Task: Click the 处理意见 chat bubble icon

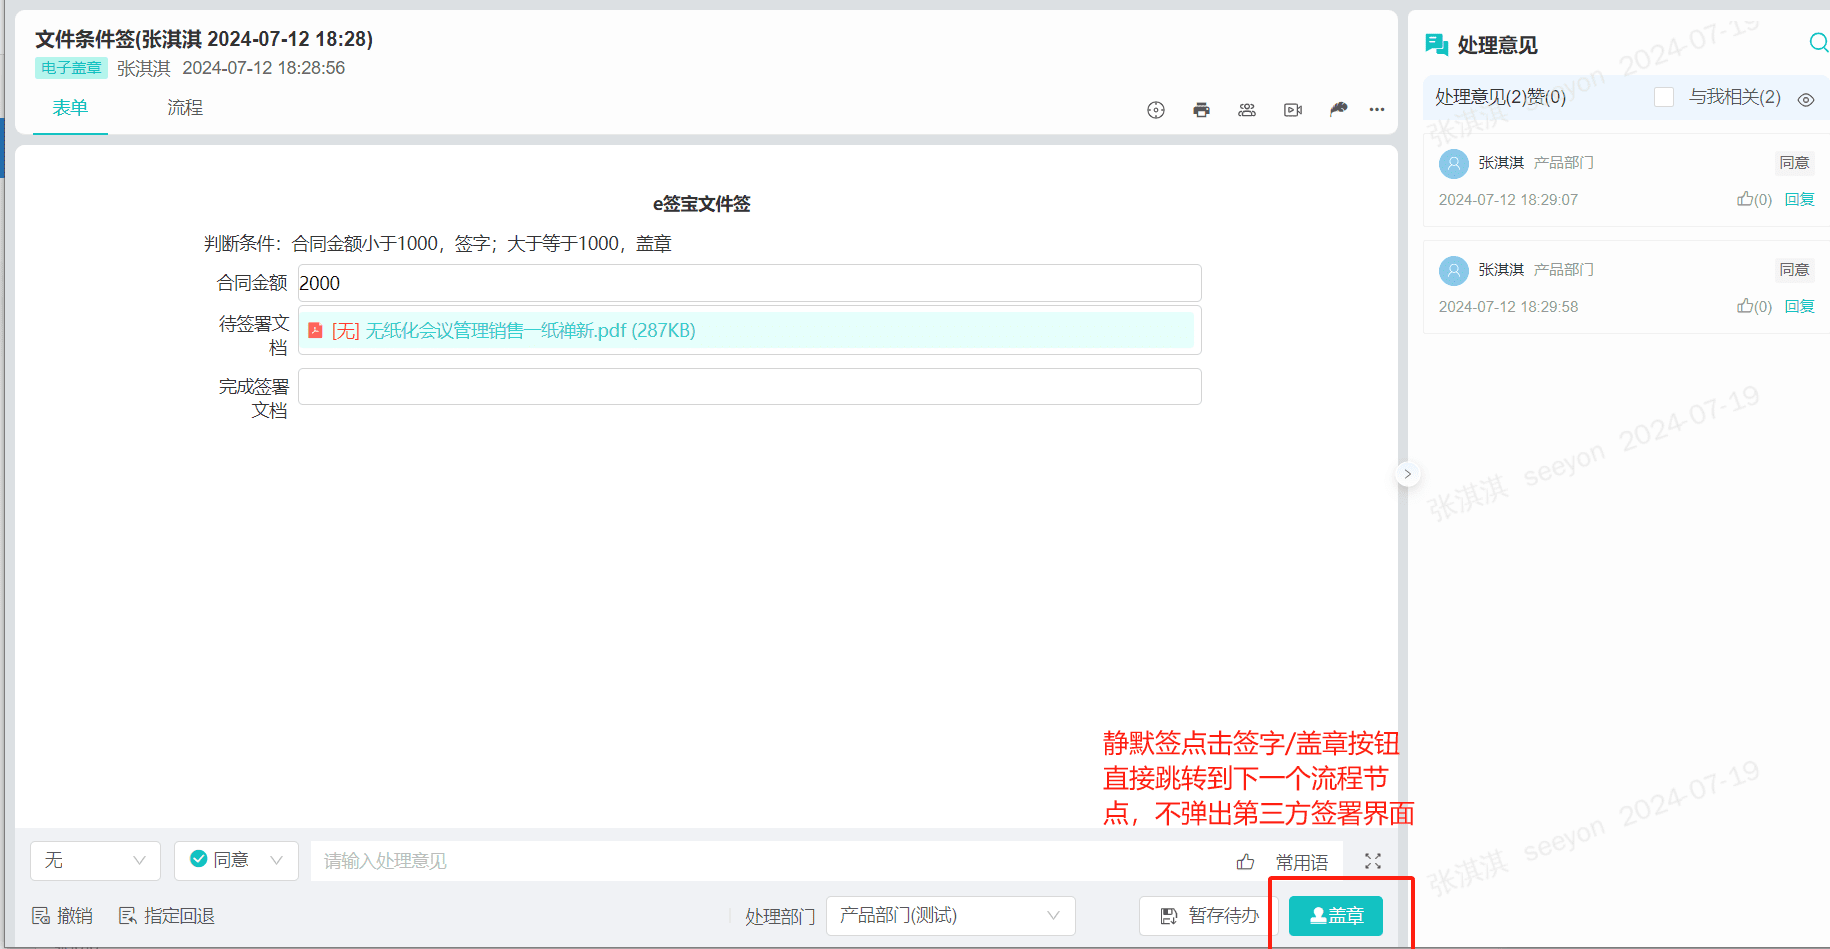Action: [x=1437, y=44]
